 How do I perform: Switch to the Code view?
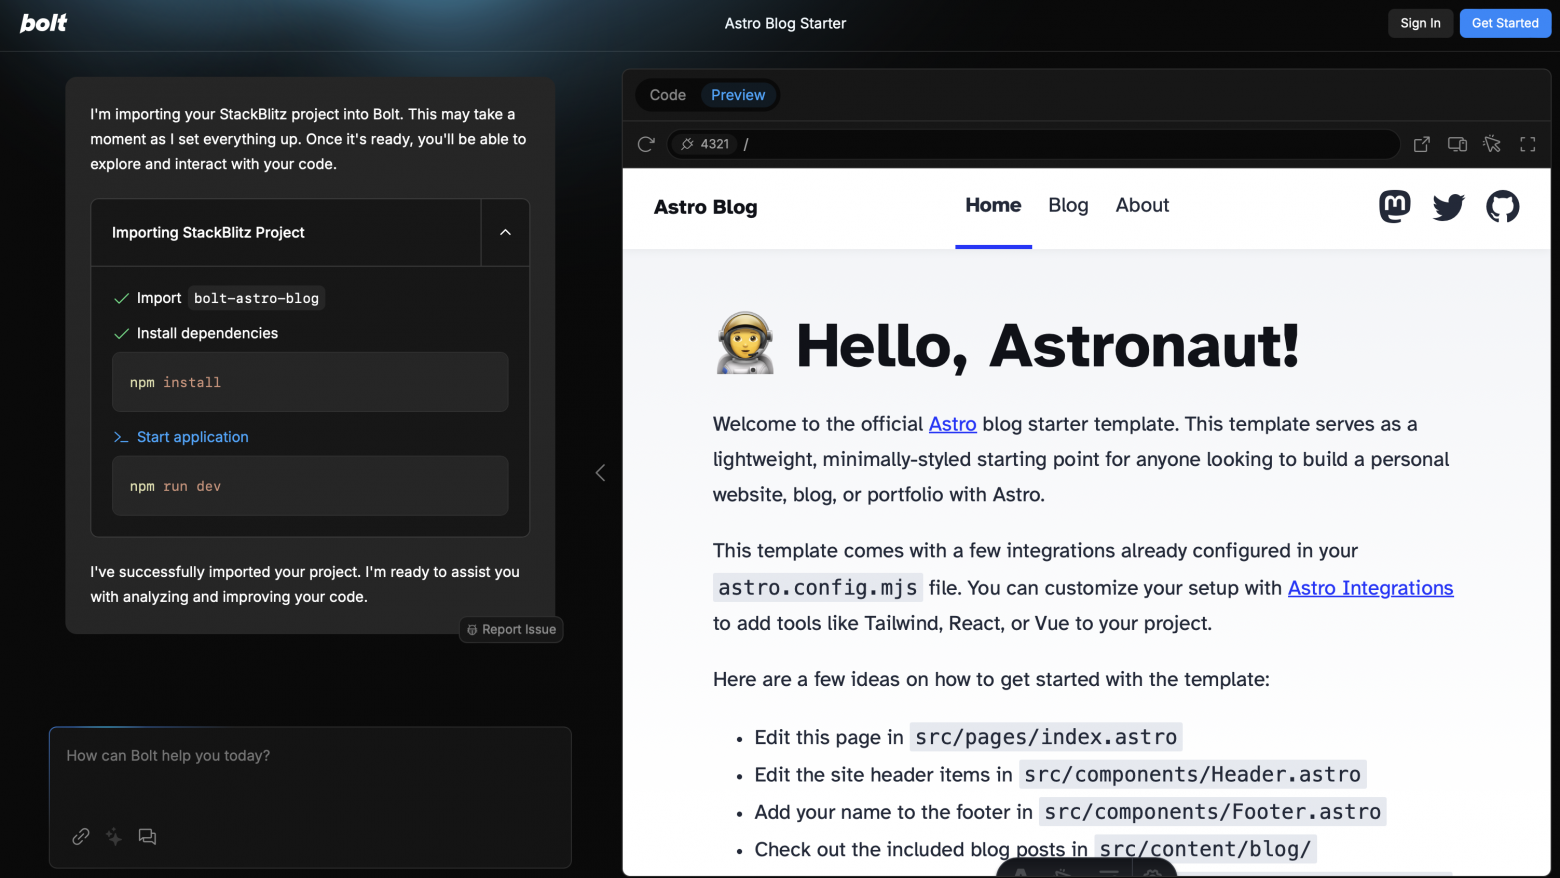667,95
